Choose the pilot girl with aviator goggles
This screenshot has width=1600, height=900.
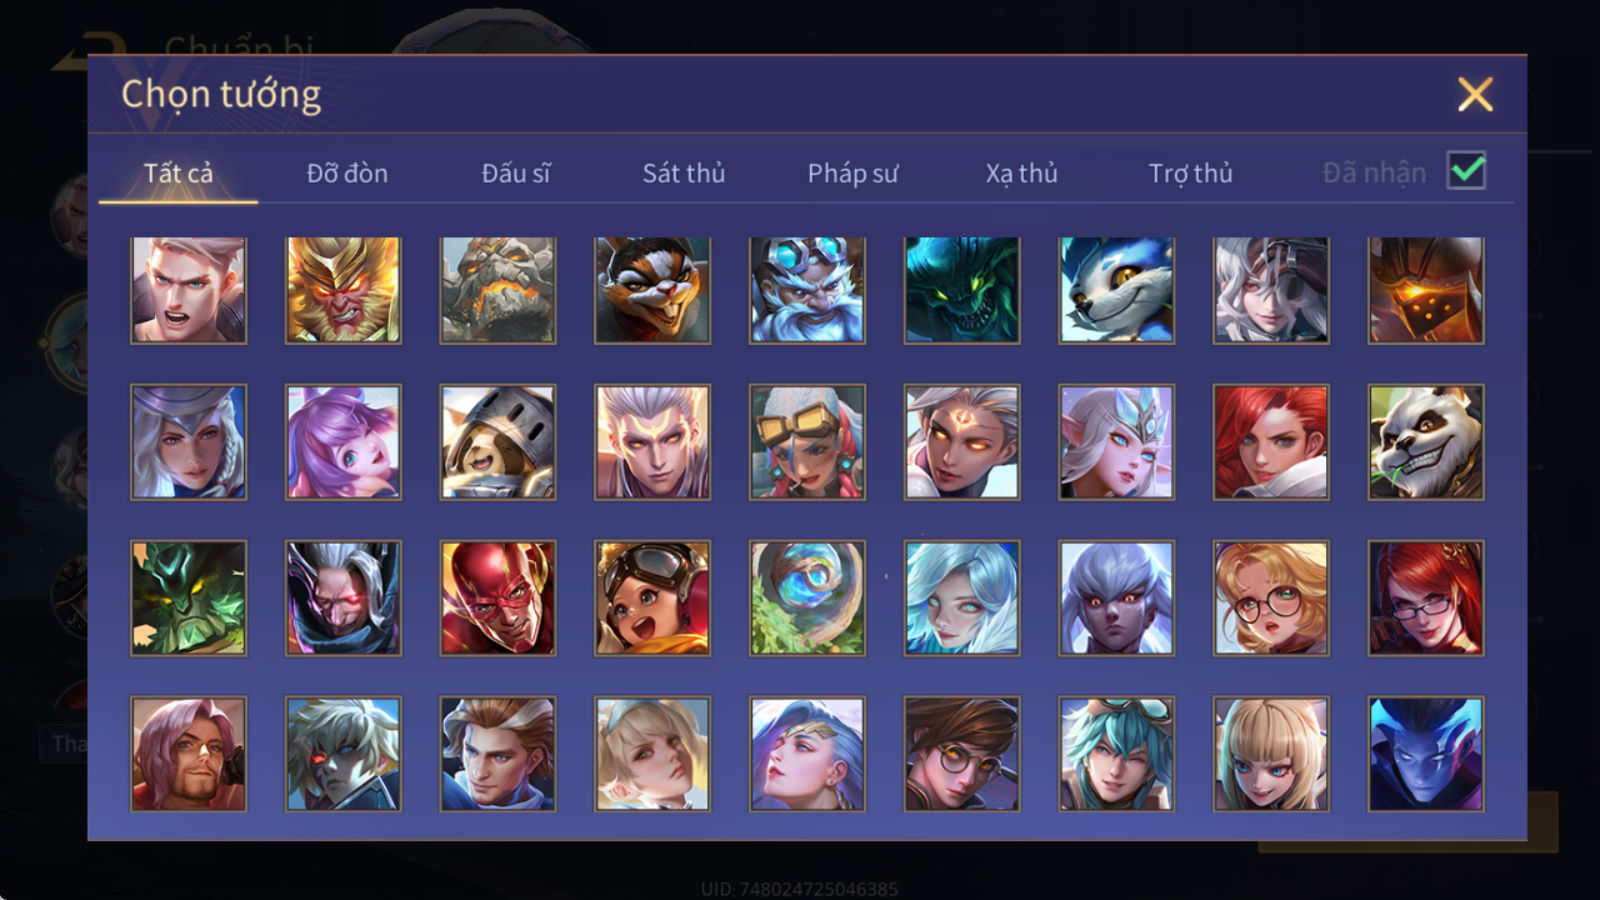pyautogui.click(x=652, y=598)
